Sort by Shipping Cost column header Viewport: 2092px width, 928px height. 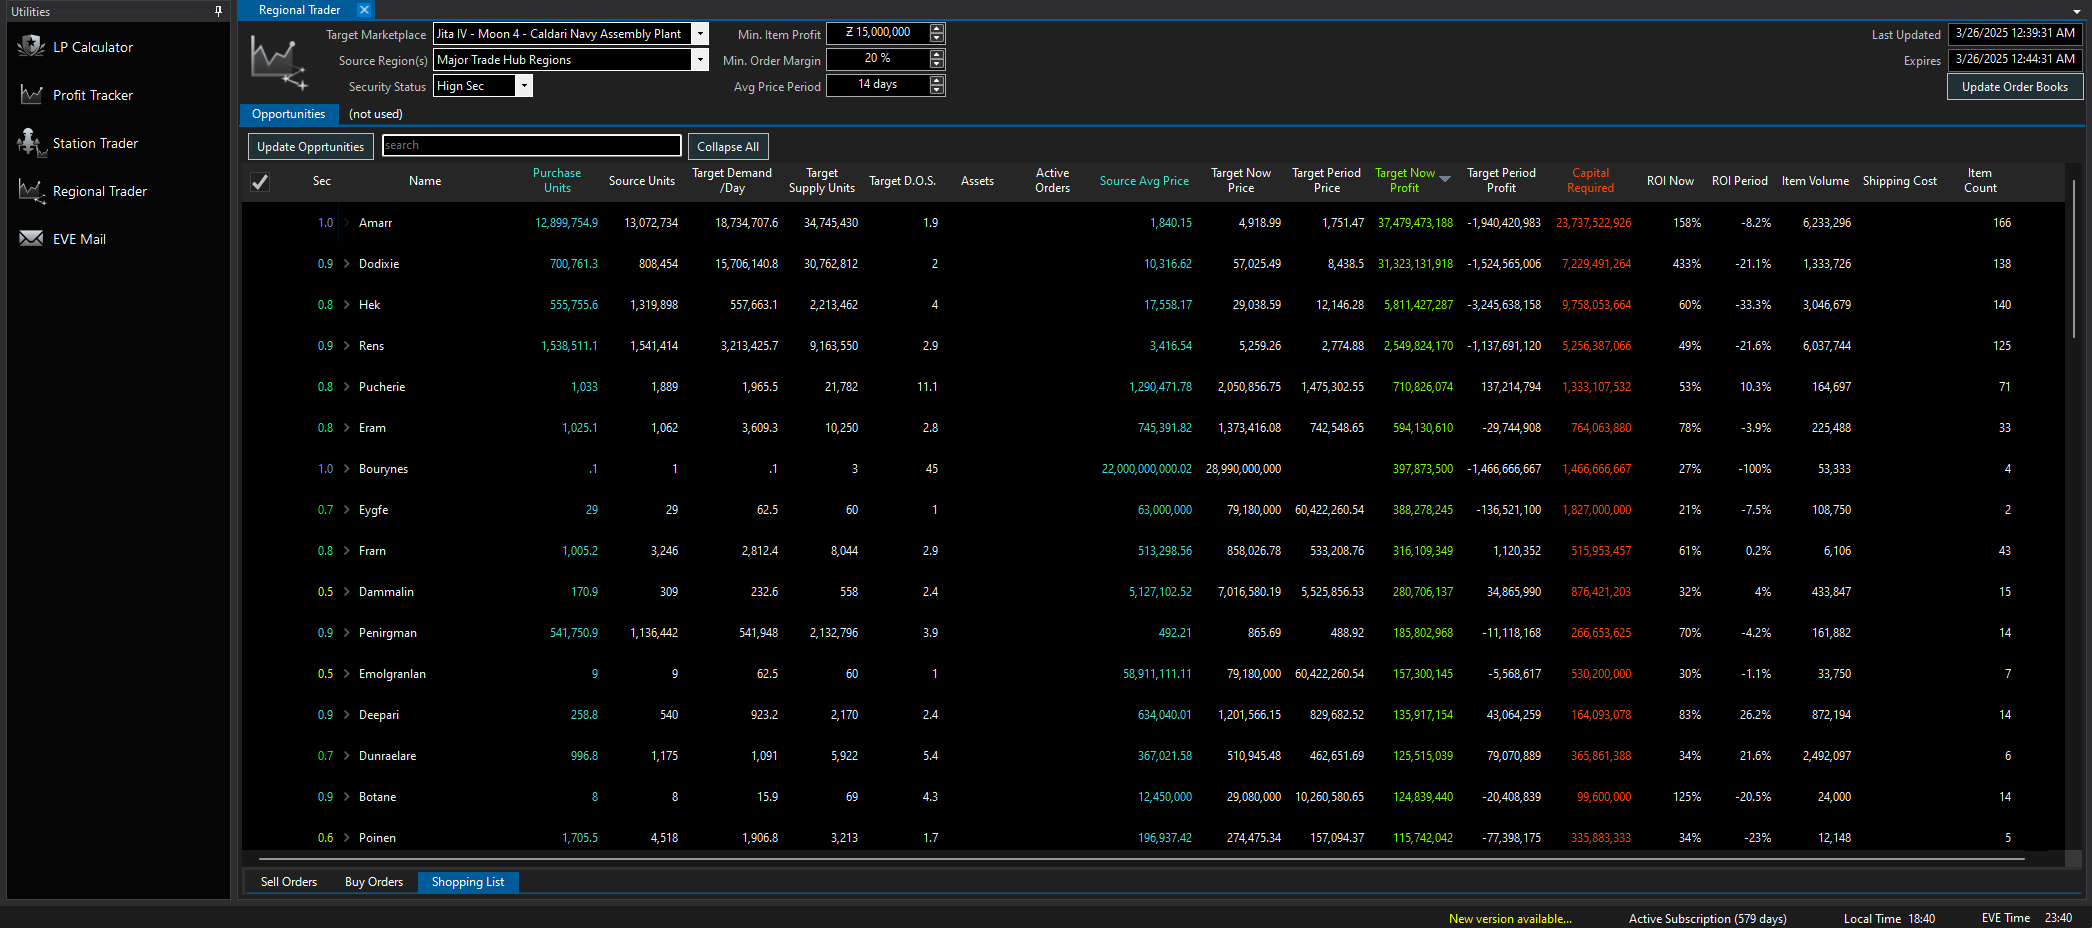click(1899, 181)
